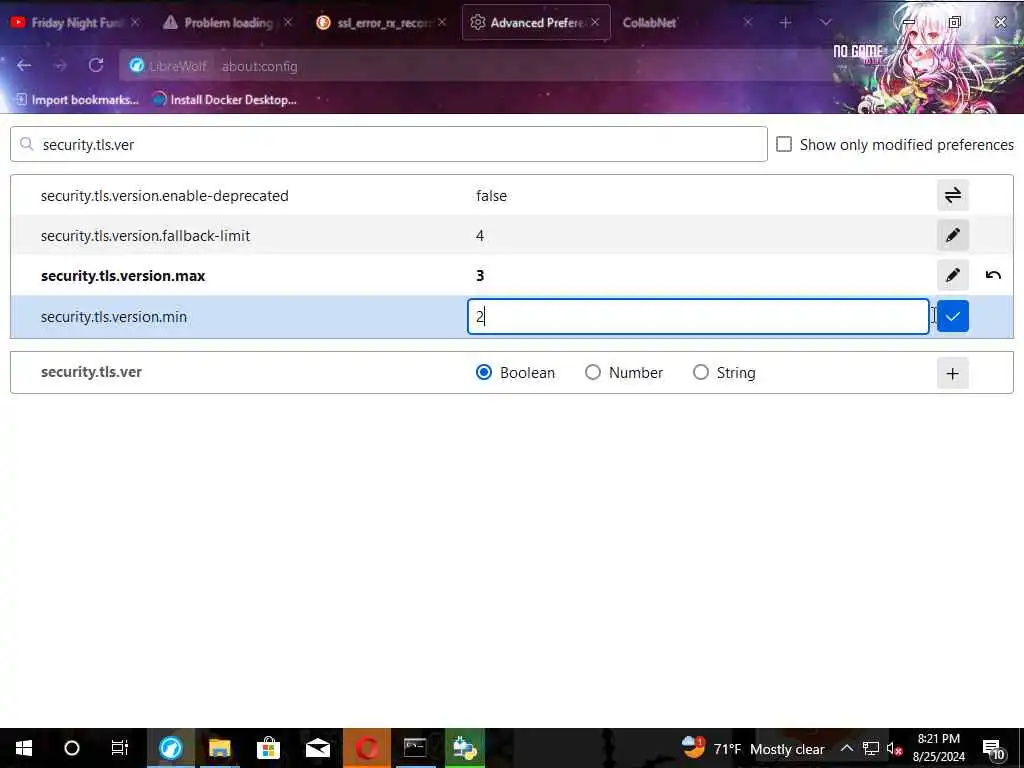
Task: Select the String type radio button
Action: point(701,372)
